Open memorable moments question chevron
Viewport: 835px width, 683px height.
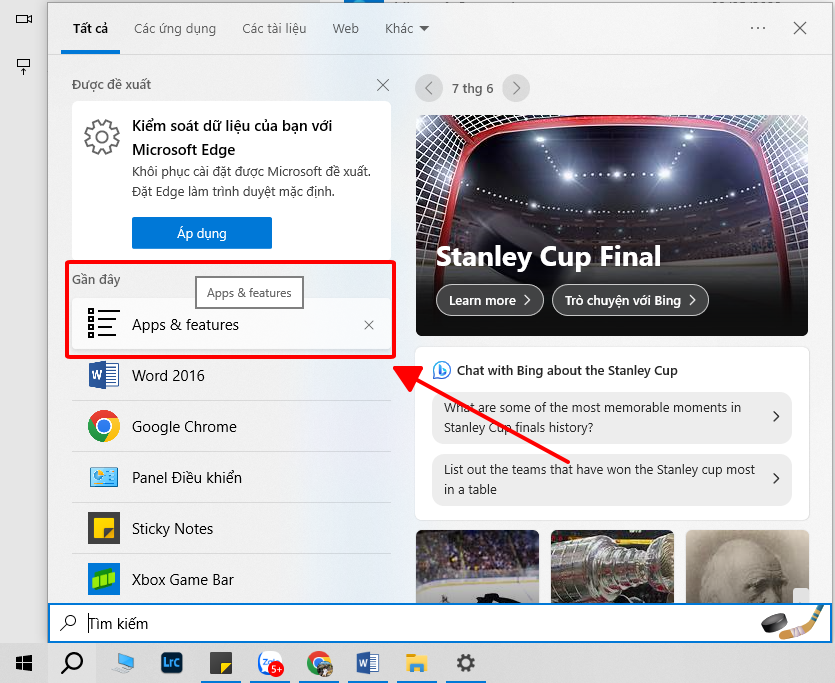coord(776,416)
